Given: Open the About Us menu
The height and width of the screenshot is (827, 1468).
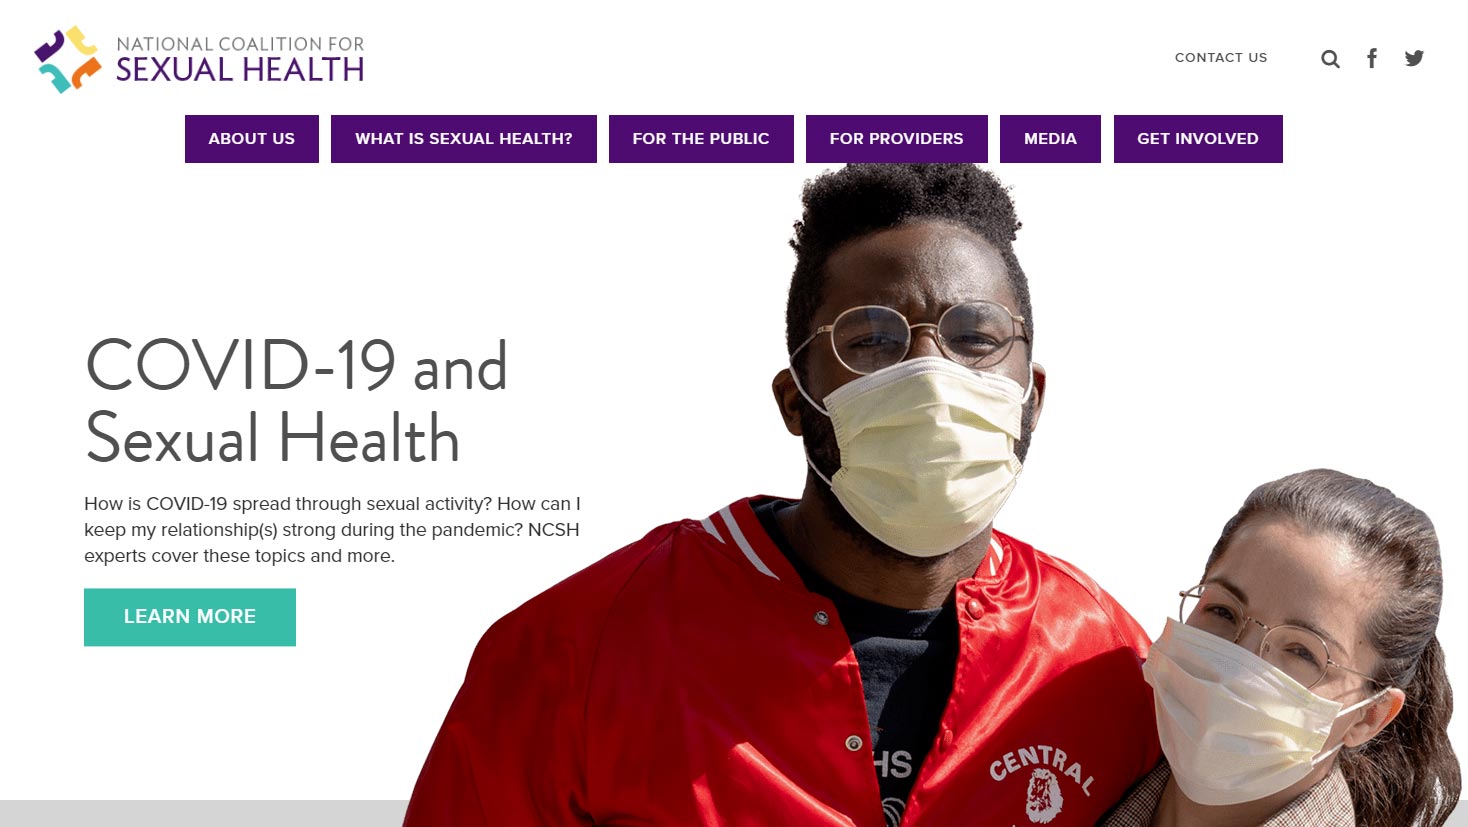Looking at the screenshot, I should tap(252, 139).
